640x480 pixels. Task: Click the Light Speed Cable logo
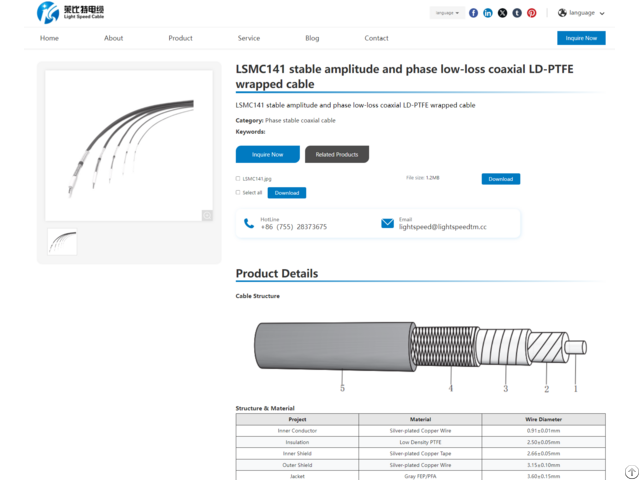(x=70, y=12)
